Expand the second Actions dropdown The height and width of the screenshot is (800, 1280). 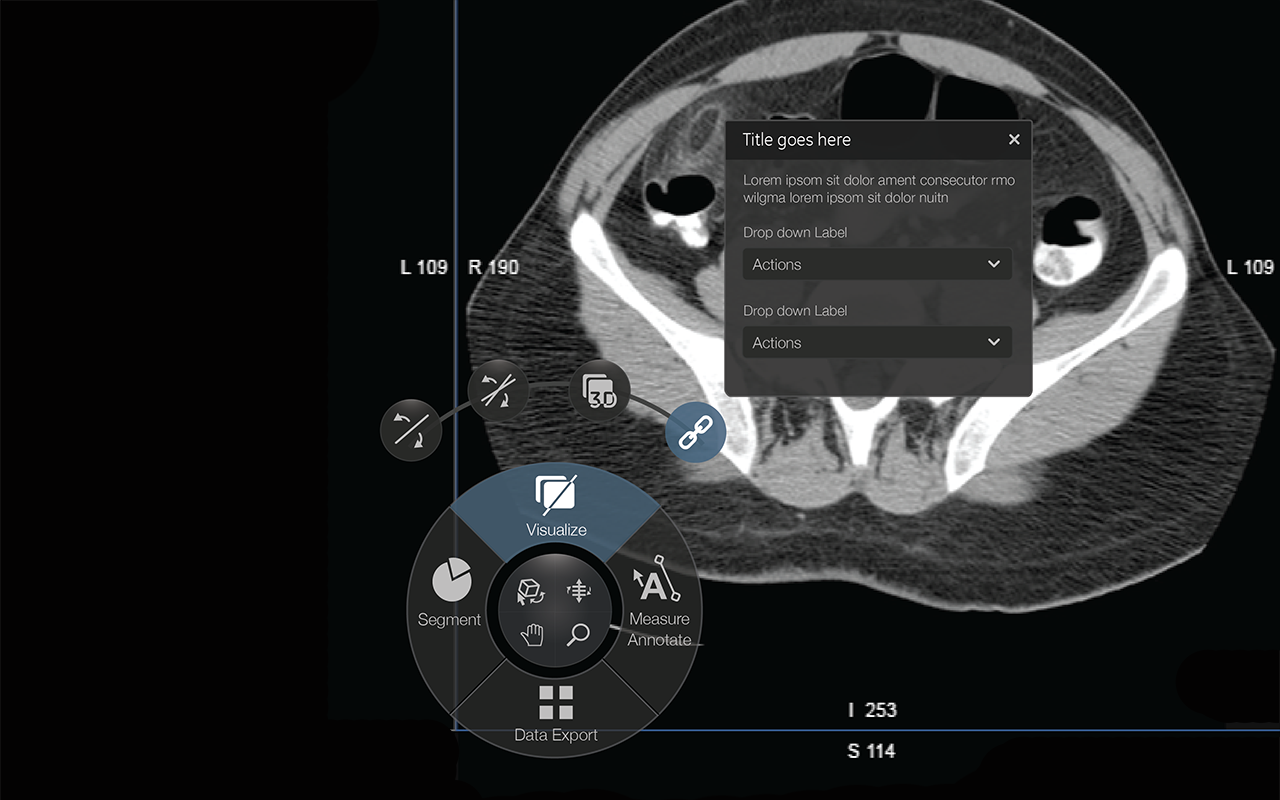click(877, 343)
